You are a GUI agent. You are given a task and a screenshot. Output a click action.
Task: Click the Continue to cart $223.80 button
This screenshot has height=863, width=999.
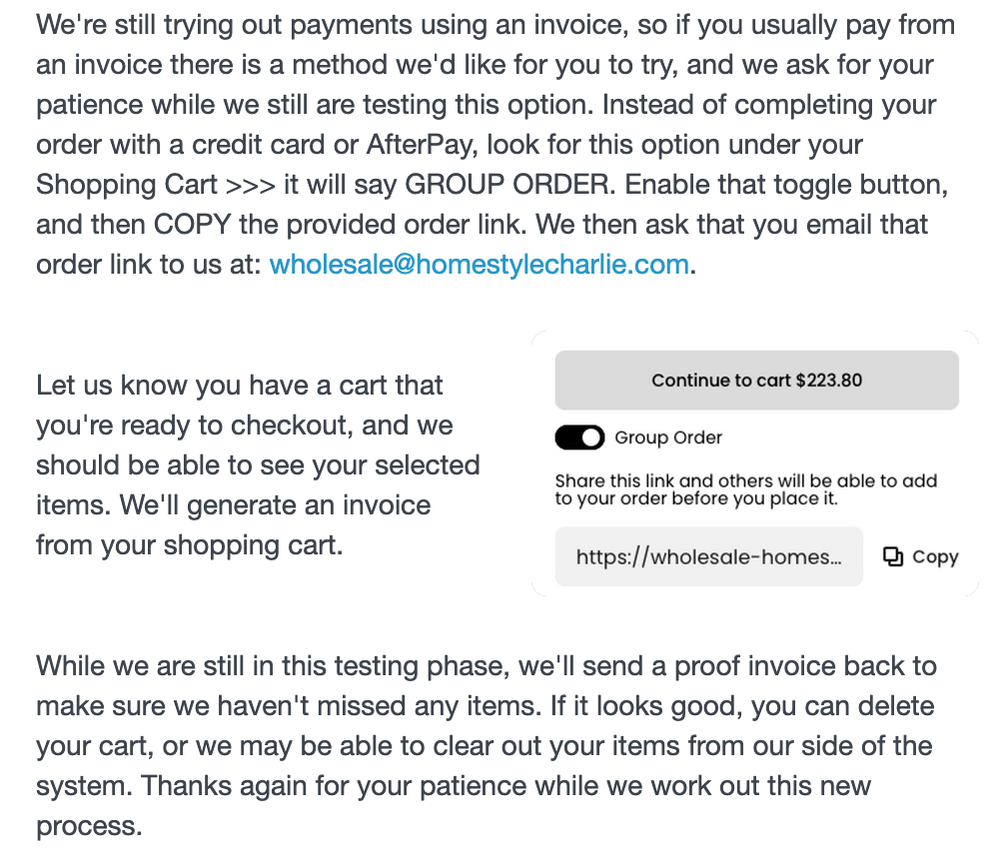(756, 380)
